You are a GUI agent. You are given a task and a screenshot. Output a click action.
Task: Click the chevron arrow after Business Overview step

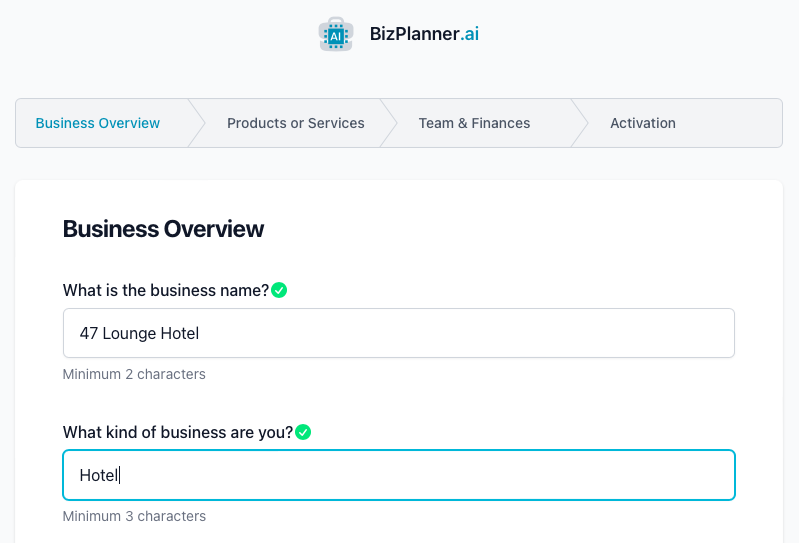pos(197,123)
